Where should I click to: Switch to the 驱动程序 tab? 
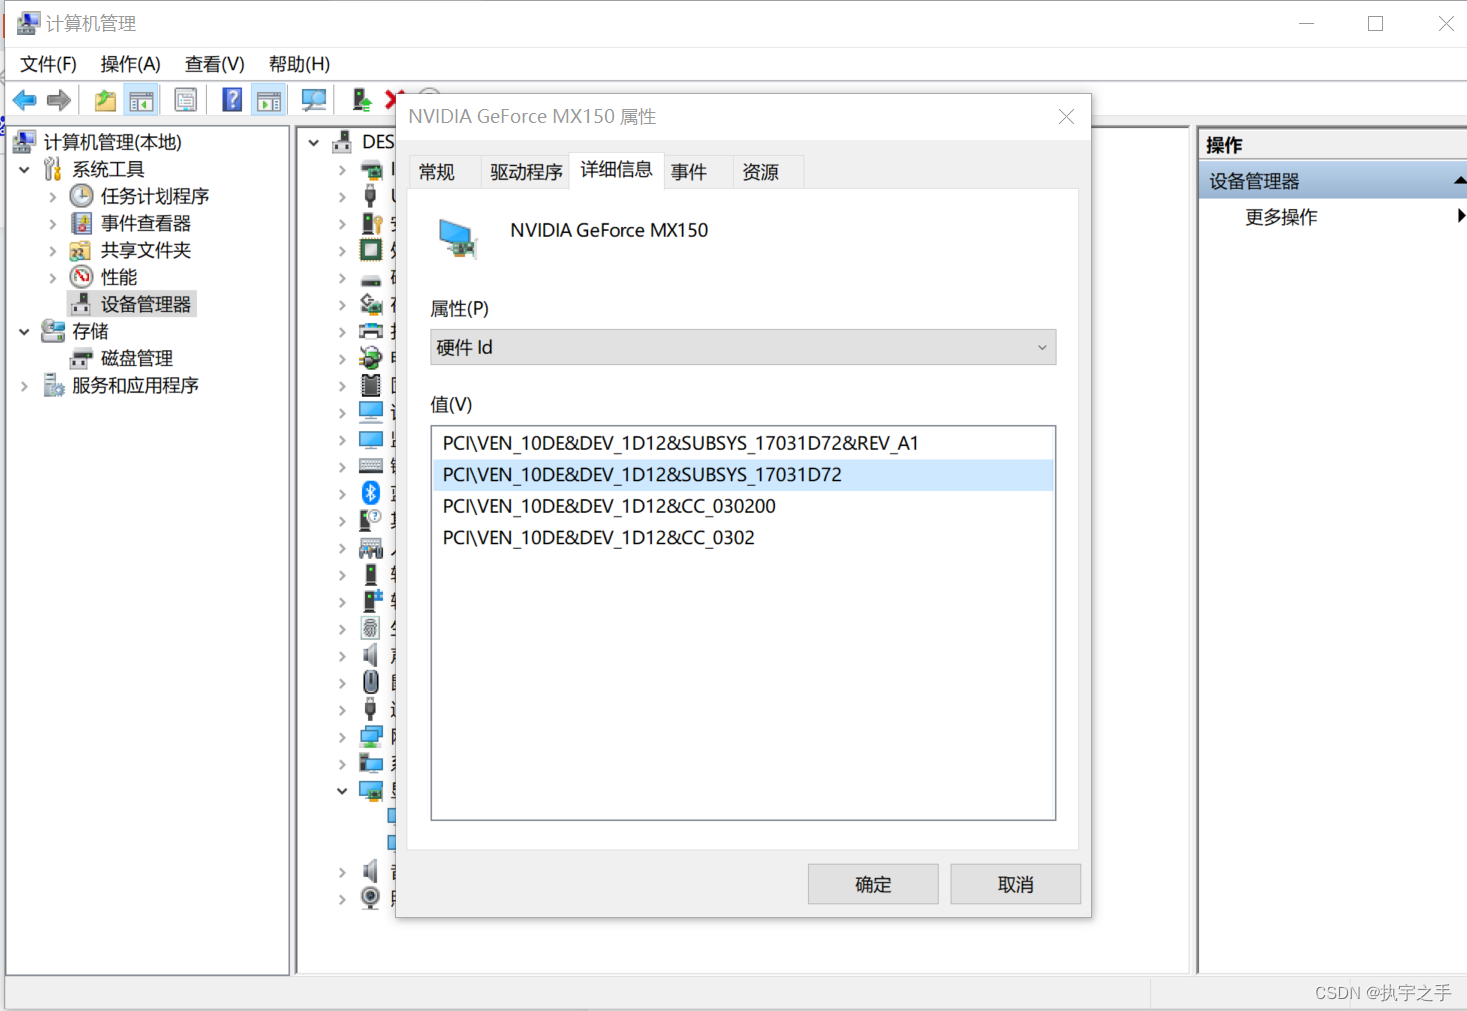point(526,172)
